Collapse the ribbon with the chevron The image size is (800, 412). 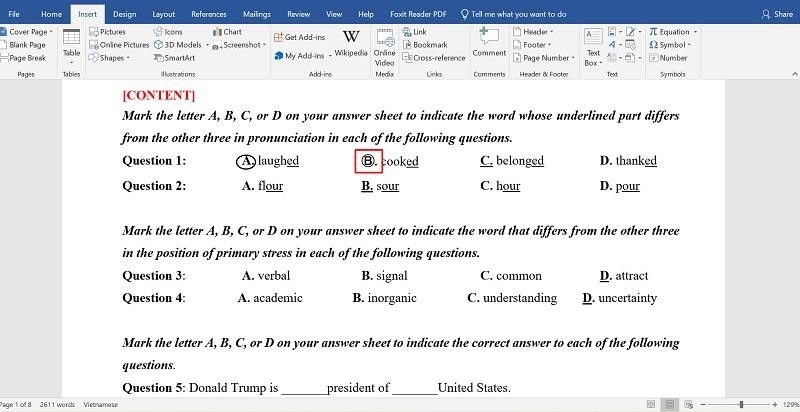tap(795, 74)
